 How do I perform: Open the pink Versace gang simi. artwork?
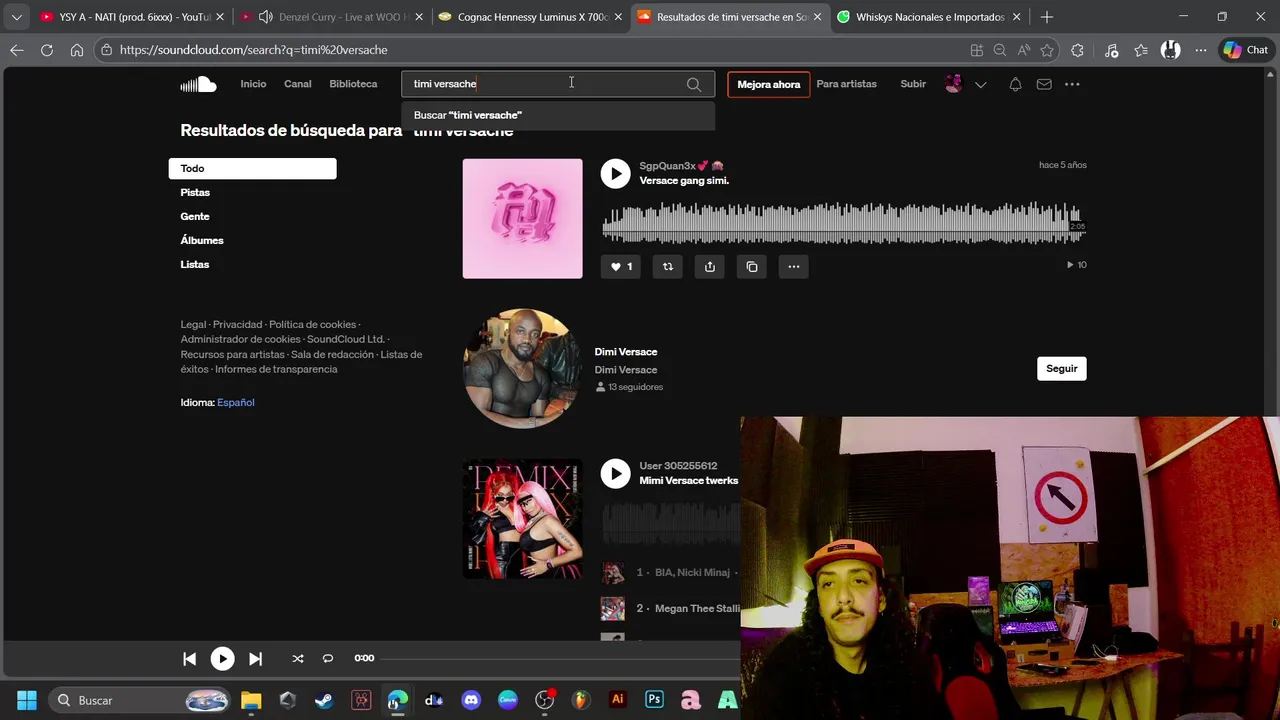point(522,218)
